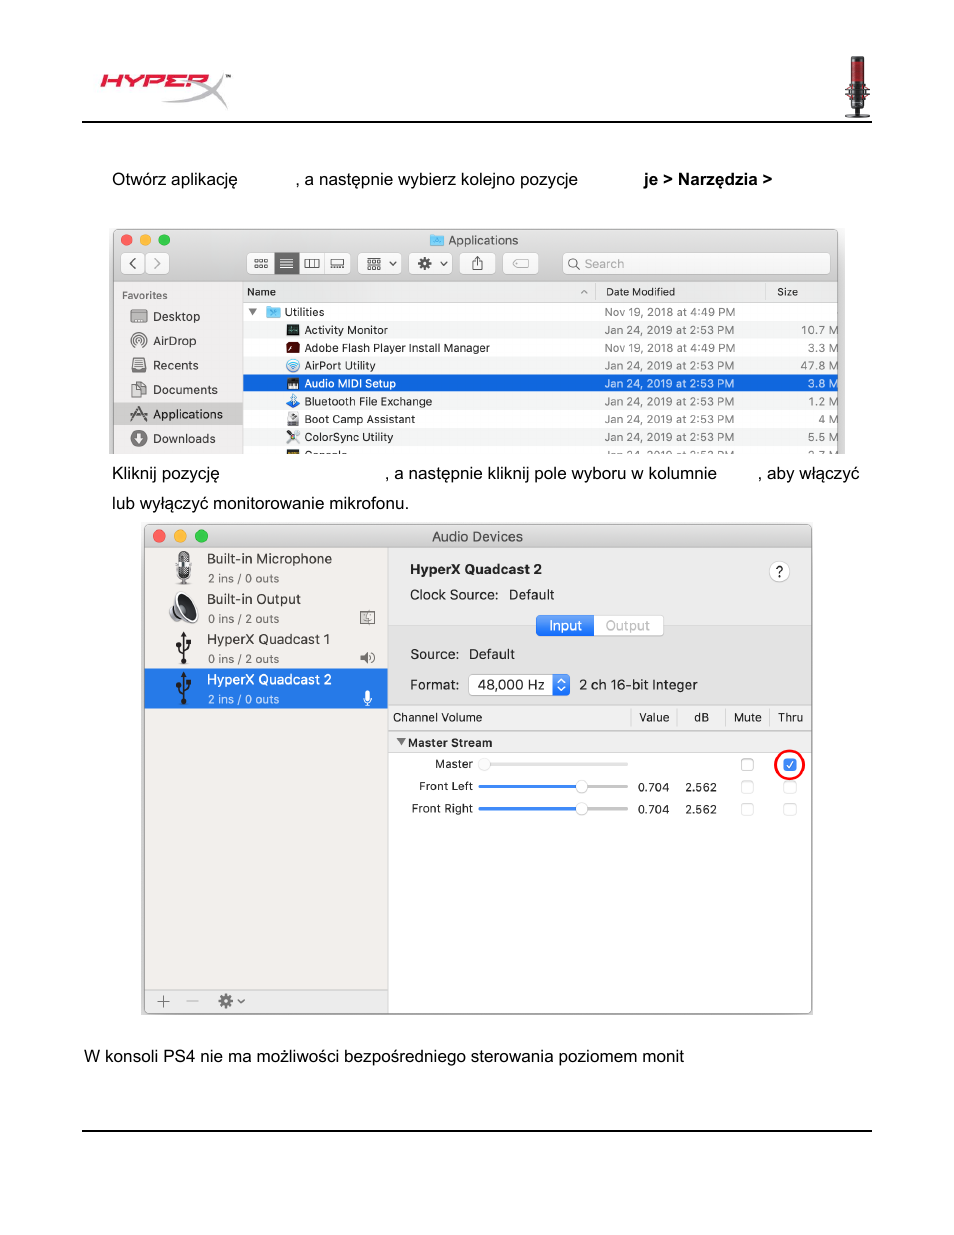Open the 48,000 Hz format dropdown
The width and height of the screenshot is (954, 1235).
coord(519,685)
